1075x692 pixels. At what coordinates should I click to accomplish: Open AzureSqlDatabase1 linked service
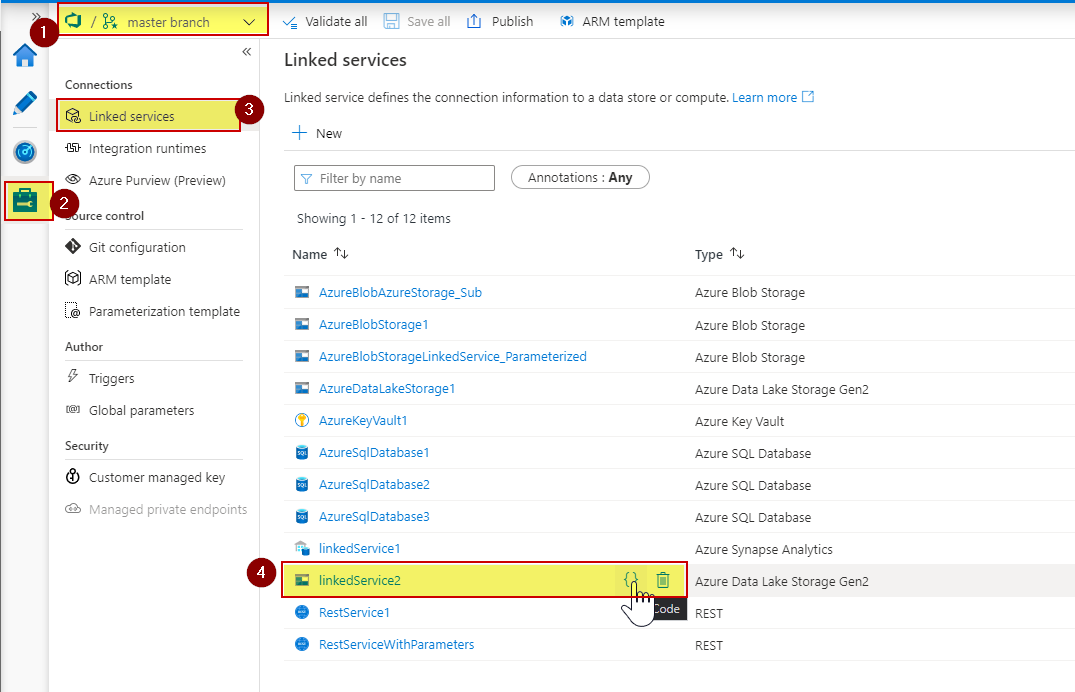(x=374, y=453)
